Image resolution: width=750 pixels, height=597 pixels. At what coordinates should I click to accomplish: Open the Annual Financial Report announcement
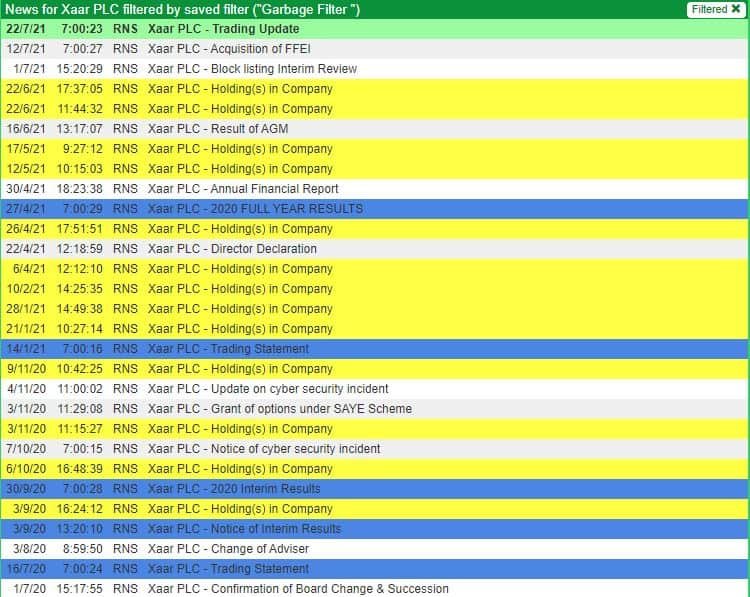pos(375,189)
